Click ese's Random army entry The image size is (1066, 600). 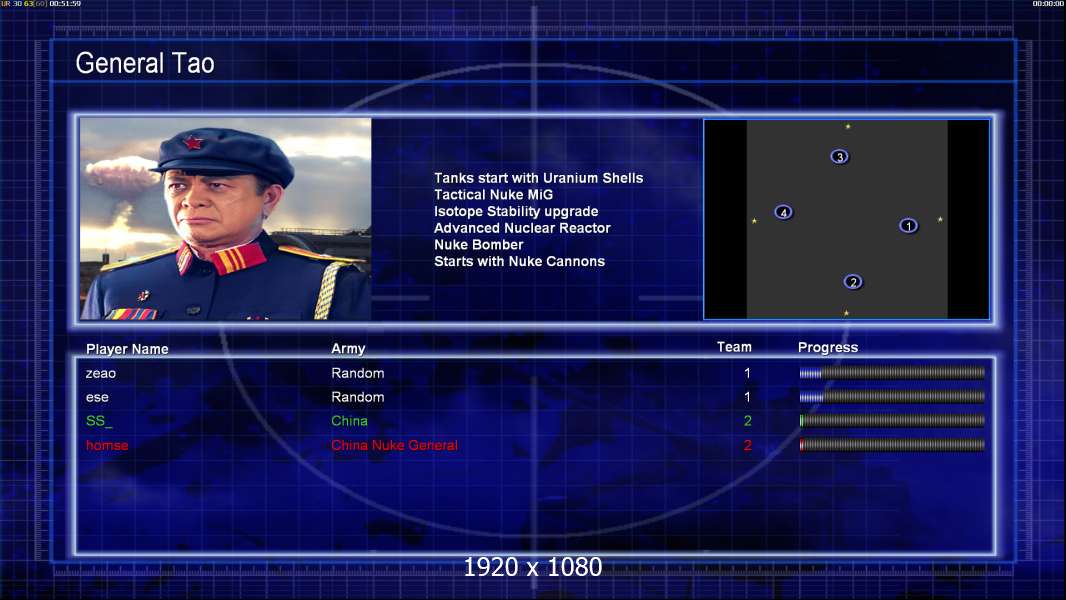pyautogui.click(x=358, y=397)
